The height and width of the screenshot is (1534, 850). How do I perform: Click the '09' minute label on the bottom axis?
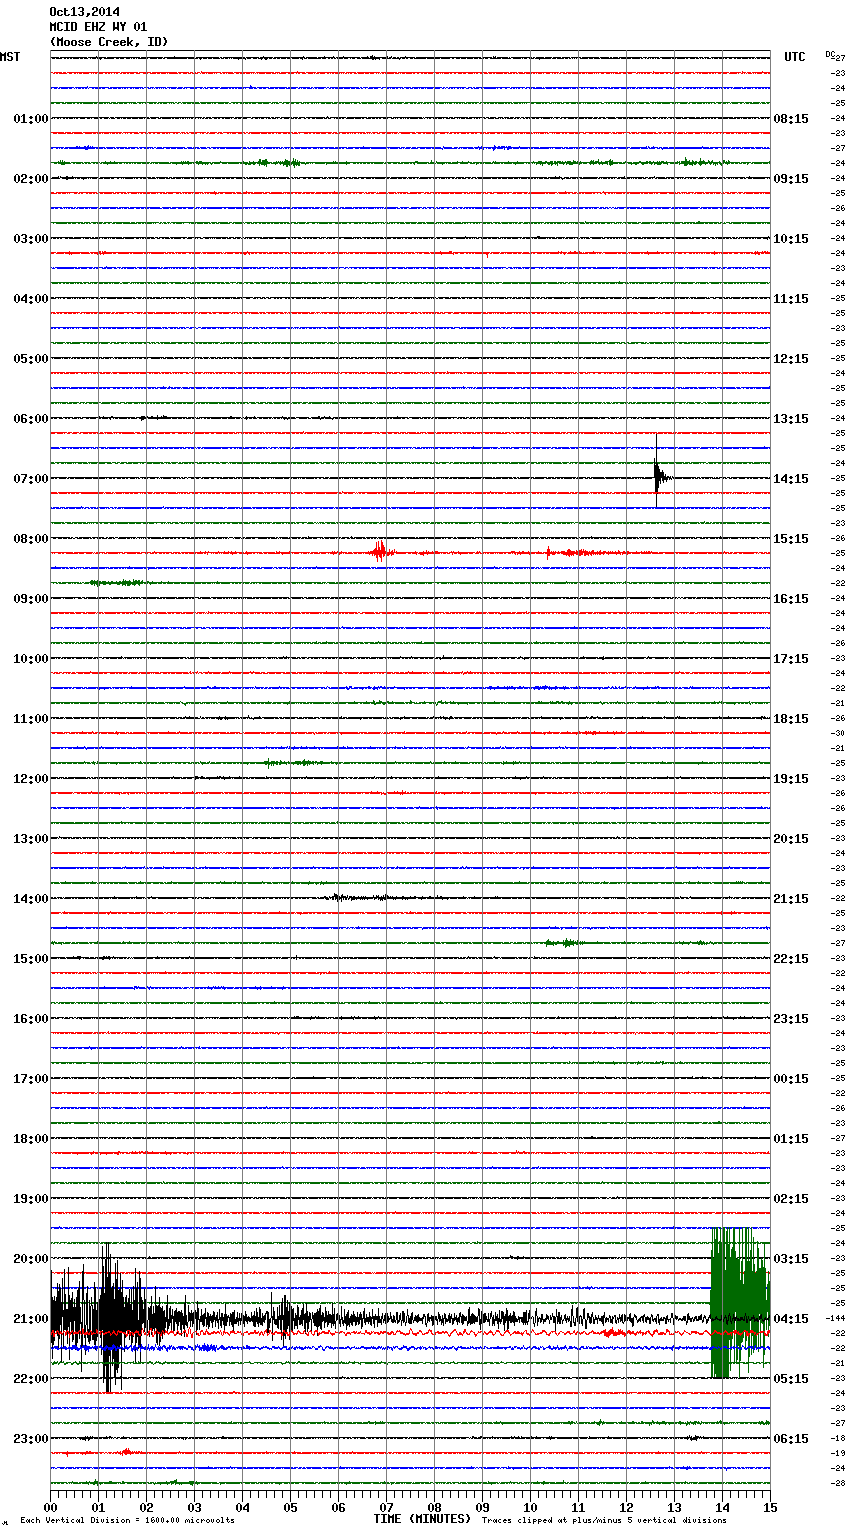(482, 1506)
